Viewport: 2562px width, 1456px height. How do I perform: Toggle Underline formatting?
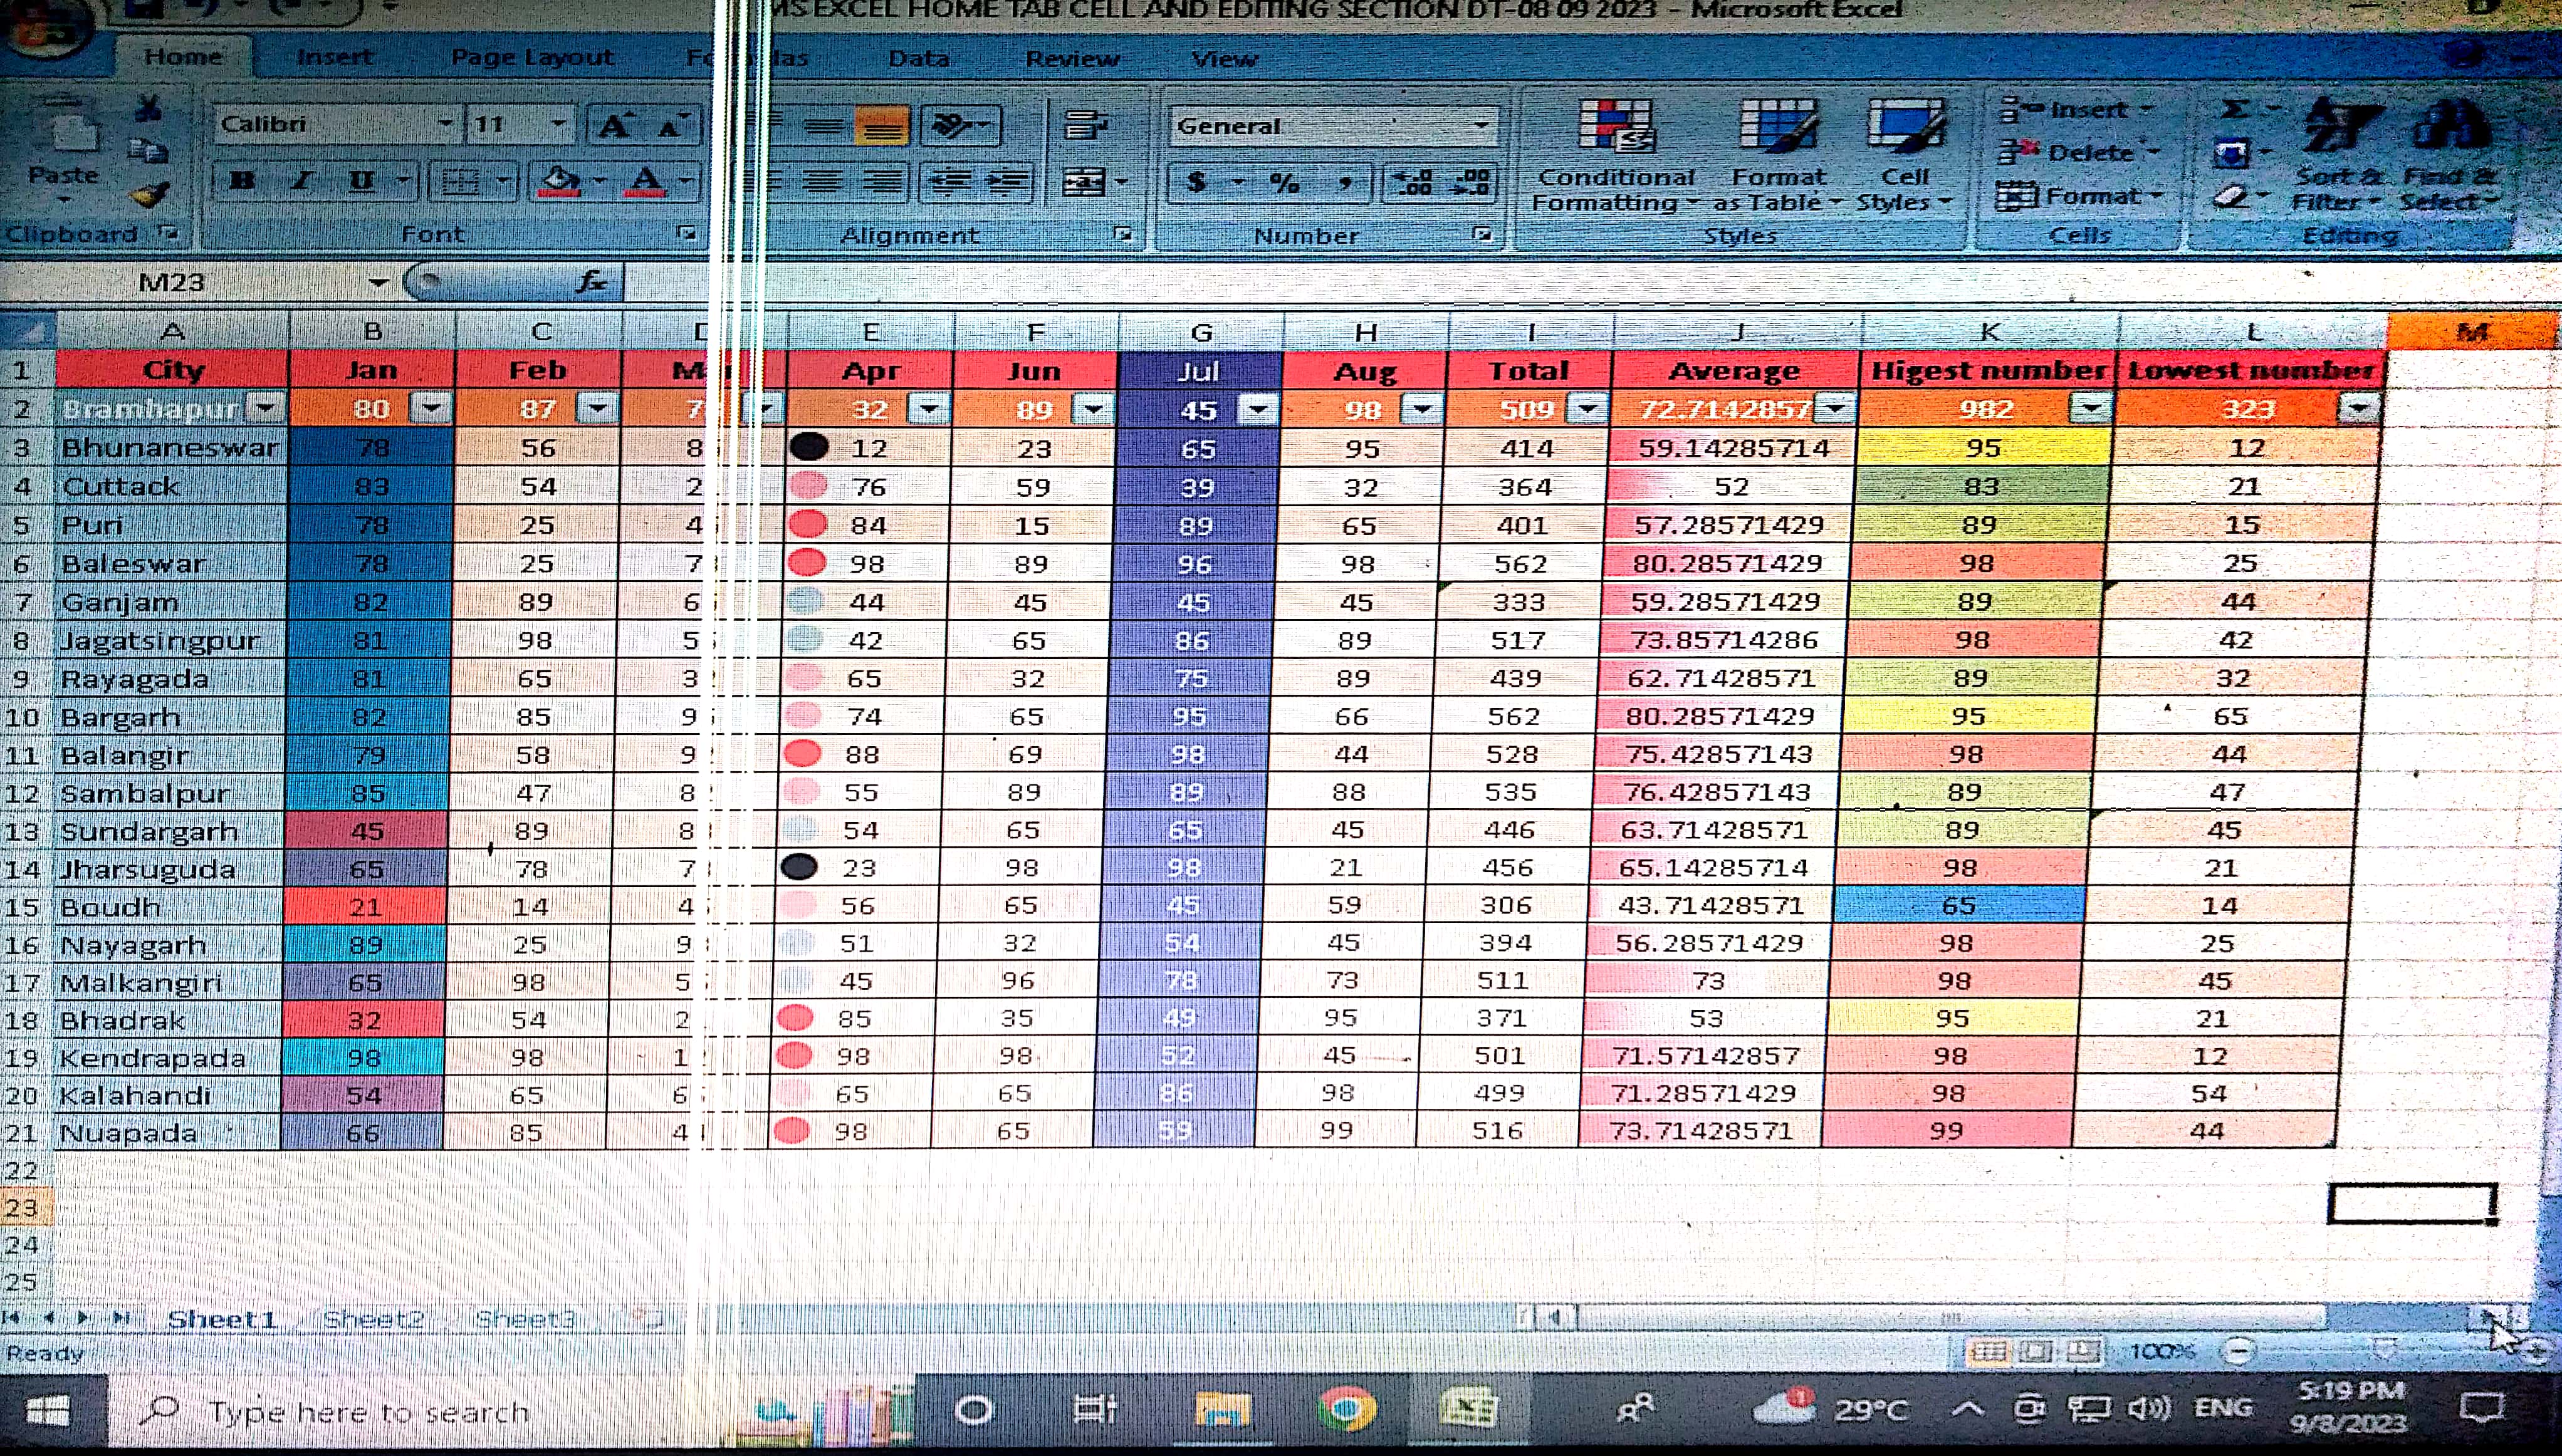click(361, 181)
